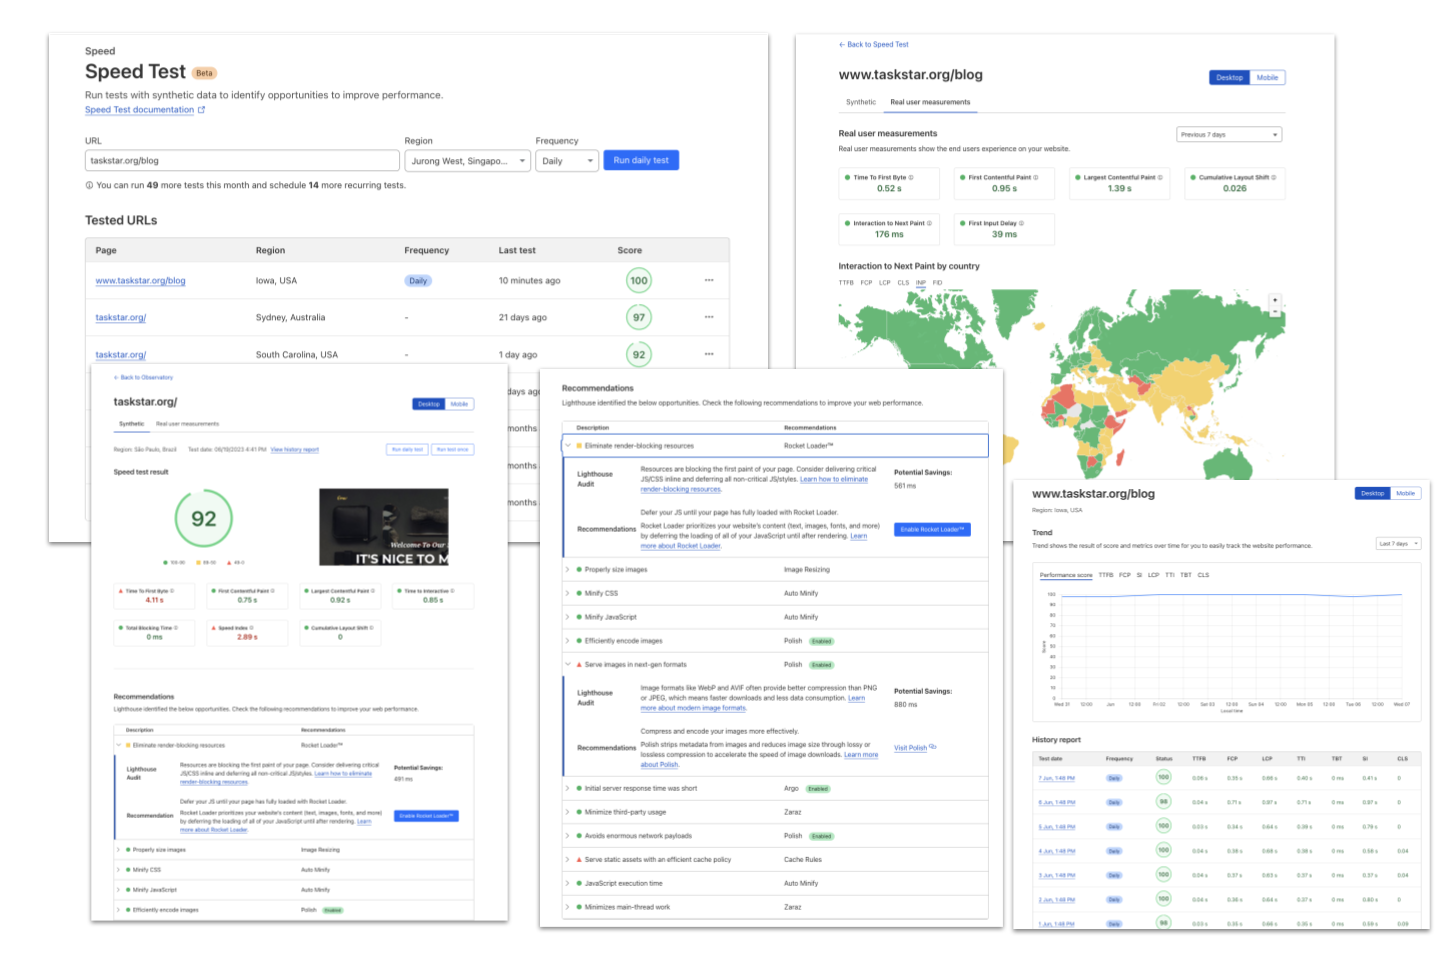The width and height of the screenshot is (1440, 960).
Task: Select Mobile in the Trend window
Action: coord(1406,493)
